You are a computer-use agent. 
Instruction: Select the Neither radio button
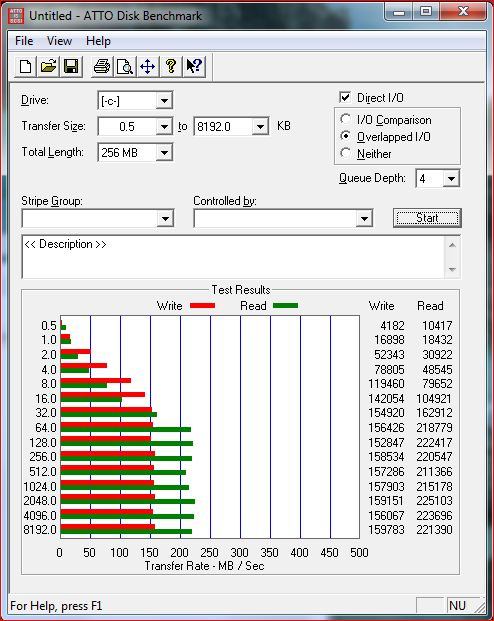click(345, 153)
